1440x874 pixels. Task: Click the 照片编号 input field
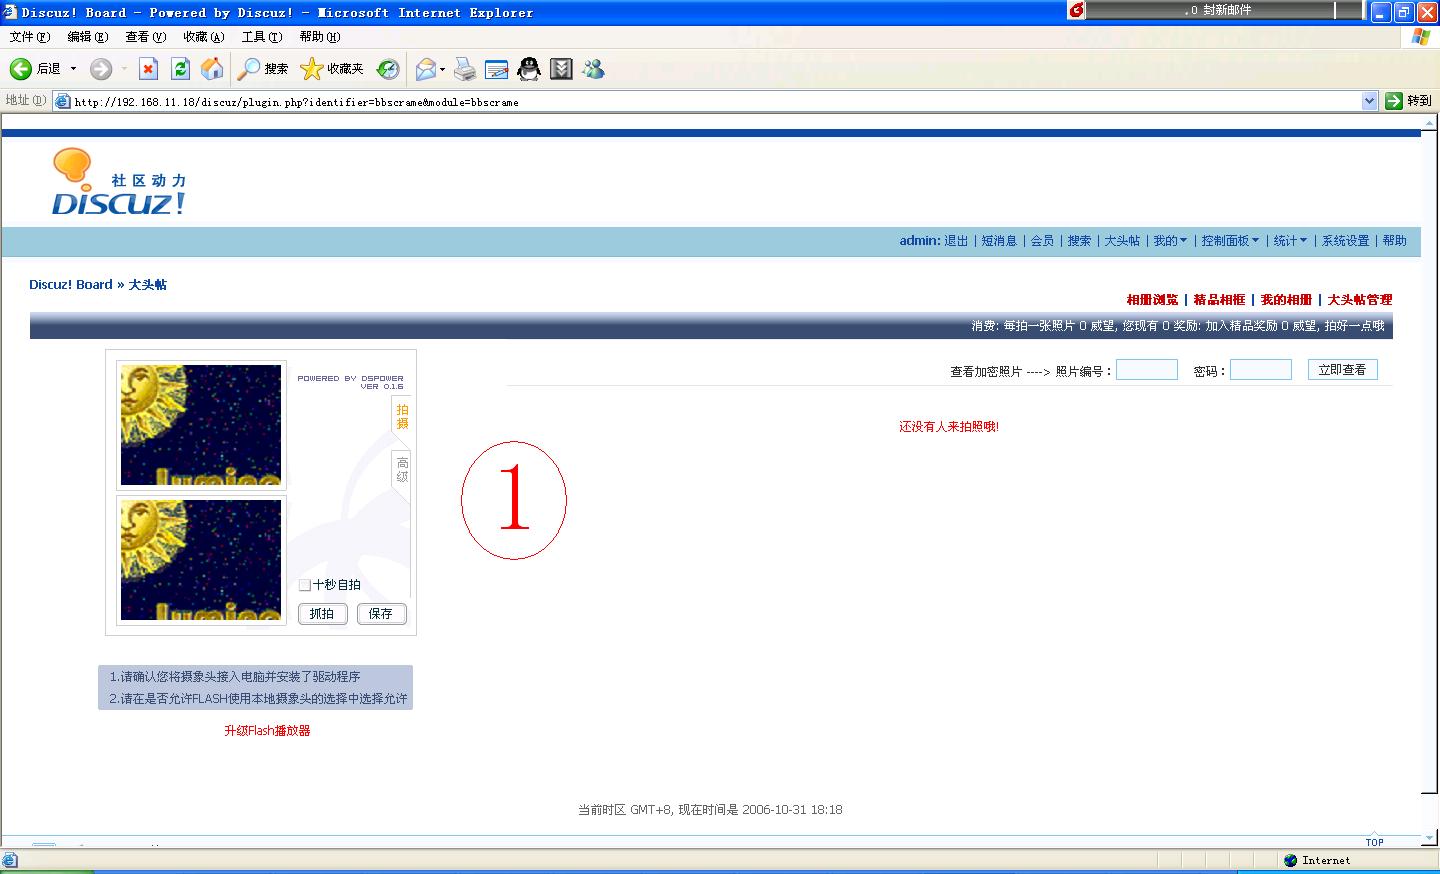(x=1146, y=370)
